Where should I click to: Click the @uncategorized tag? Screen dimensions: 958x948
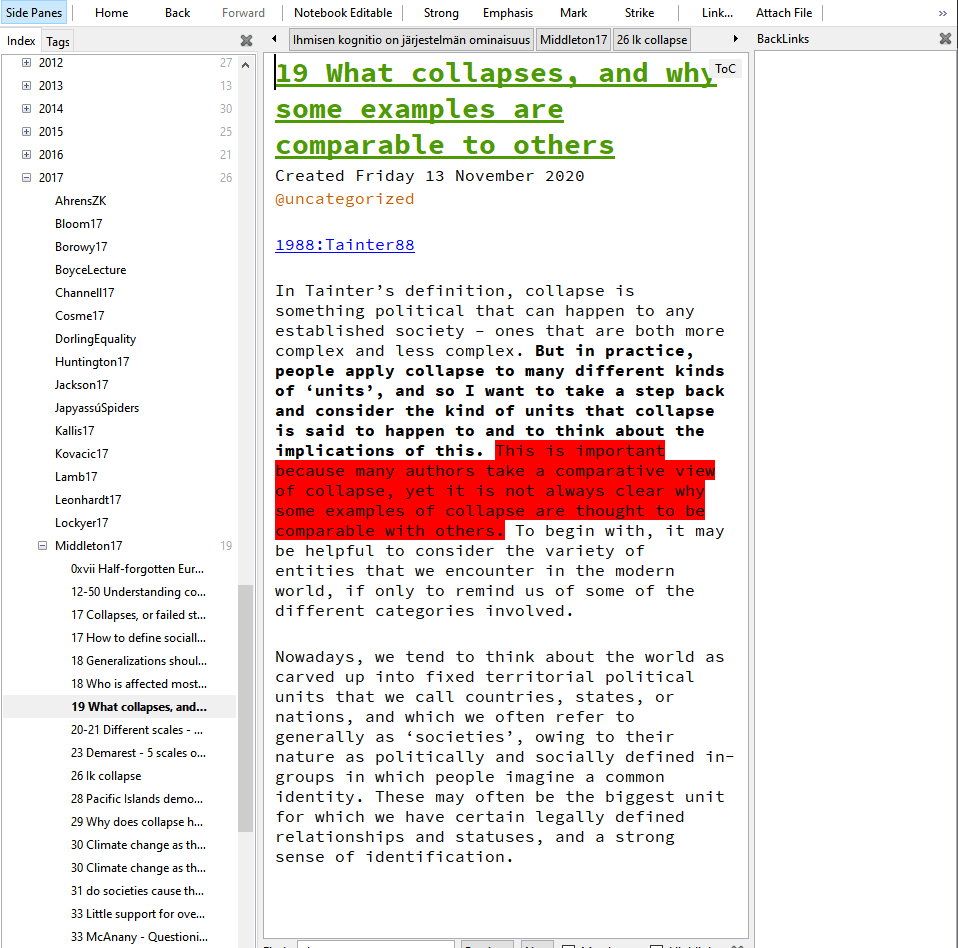[x=344, y=199]
